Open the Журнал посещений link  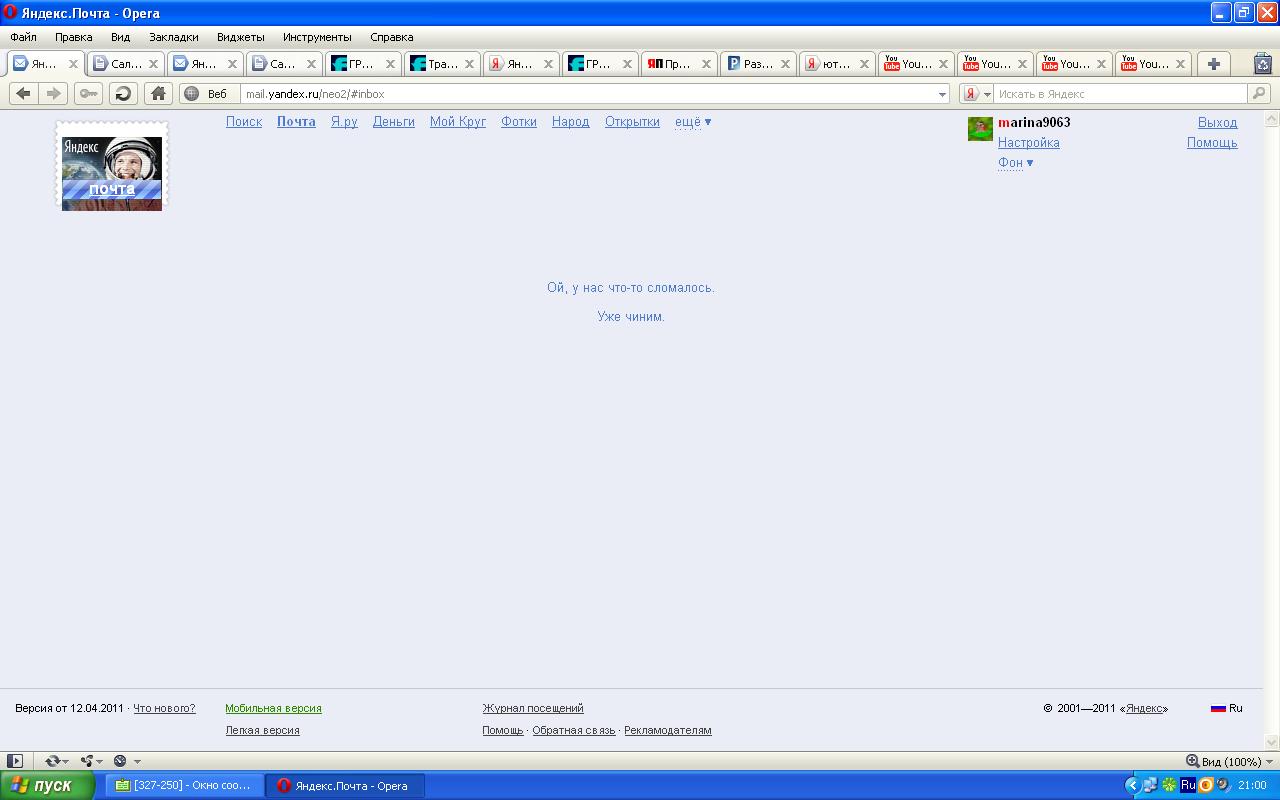click(x=533, y=708)
